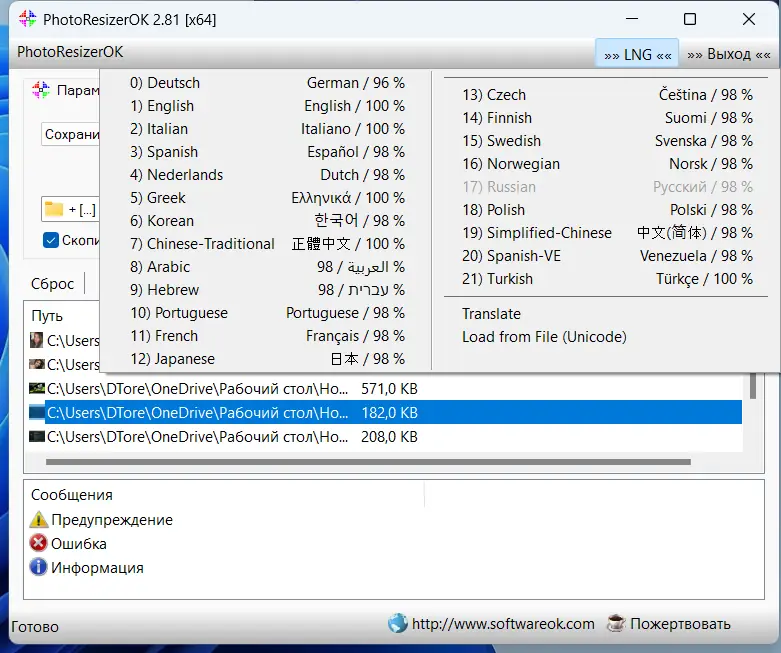Click the Информация info entry
781x653 pixels.
[97, 567]
